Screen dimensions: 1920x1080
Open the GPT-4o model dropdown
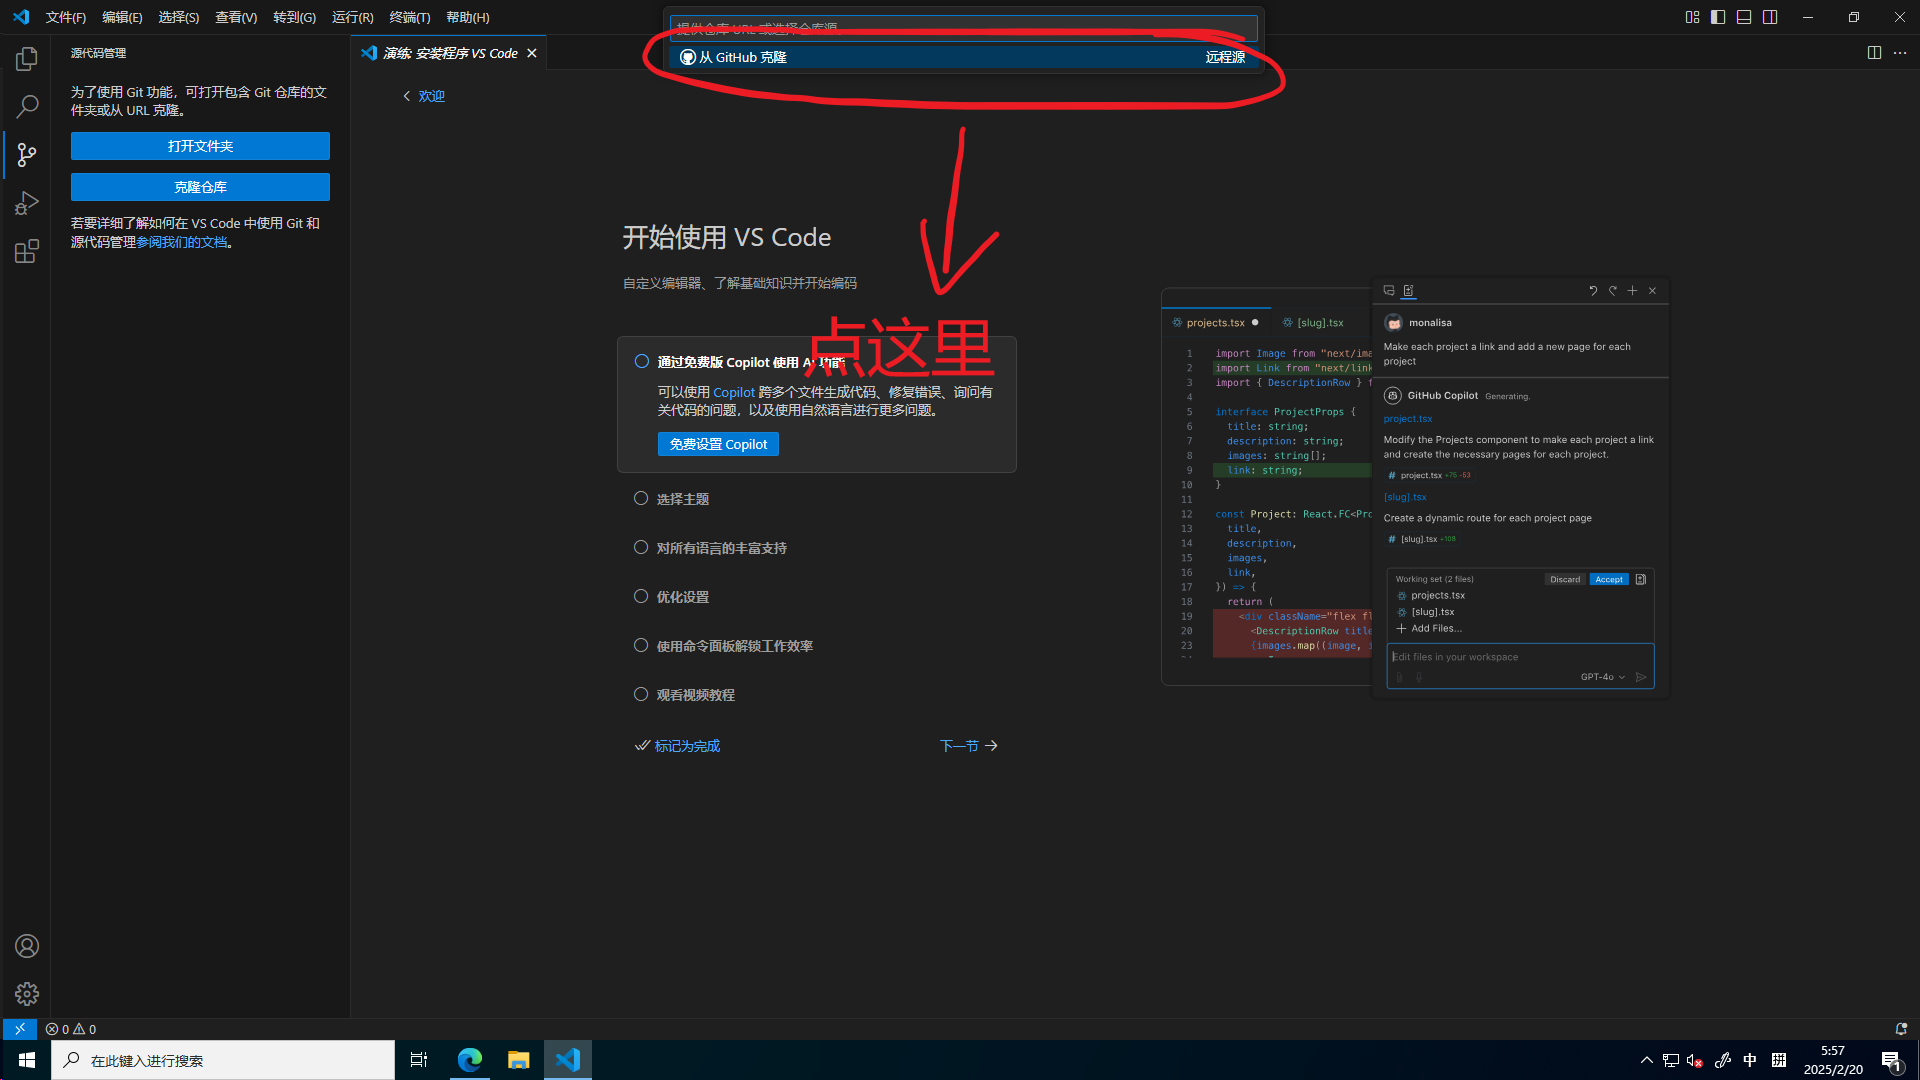click(x=1601, y=677)
